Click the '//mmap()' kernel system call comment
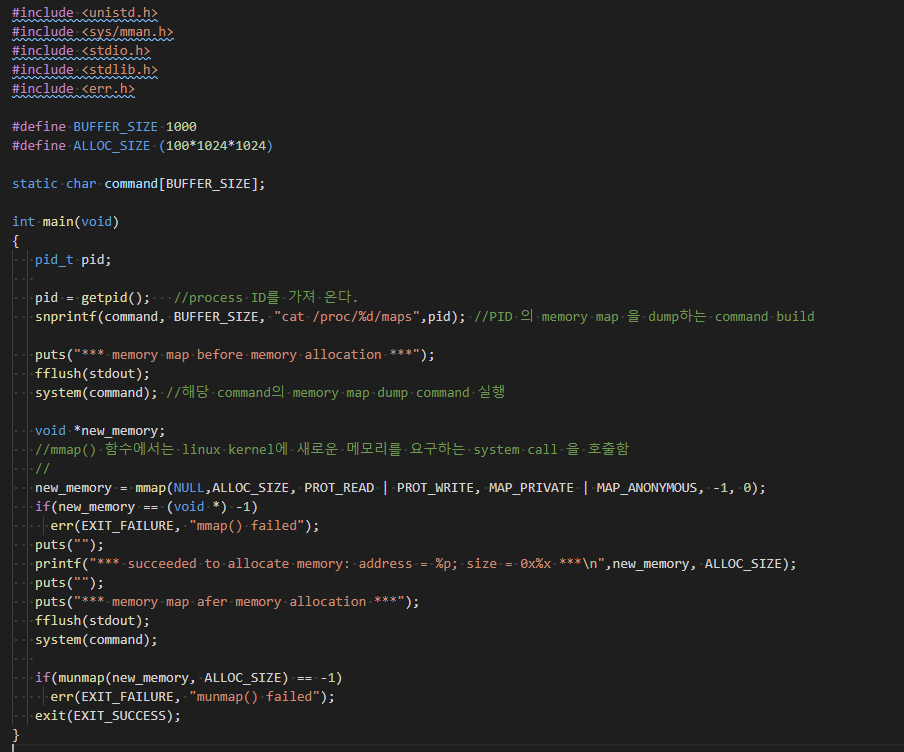 coord(332,450)
